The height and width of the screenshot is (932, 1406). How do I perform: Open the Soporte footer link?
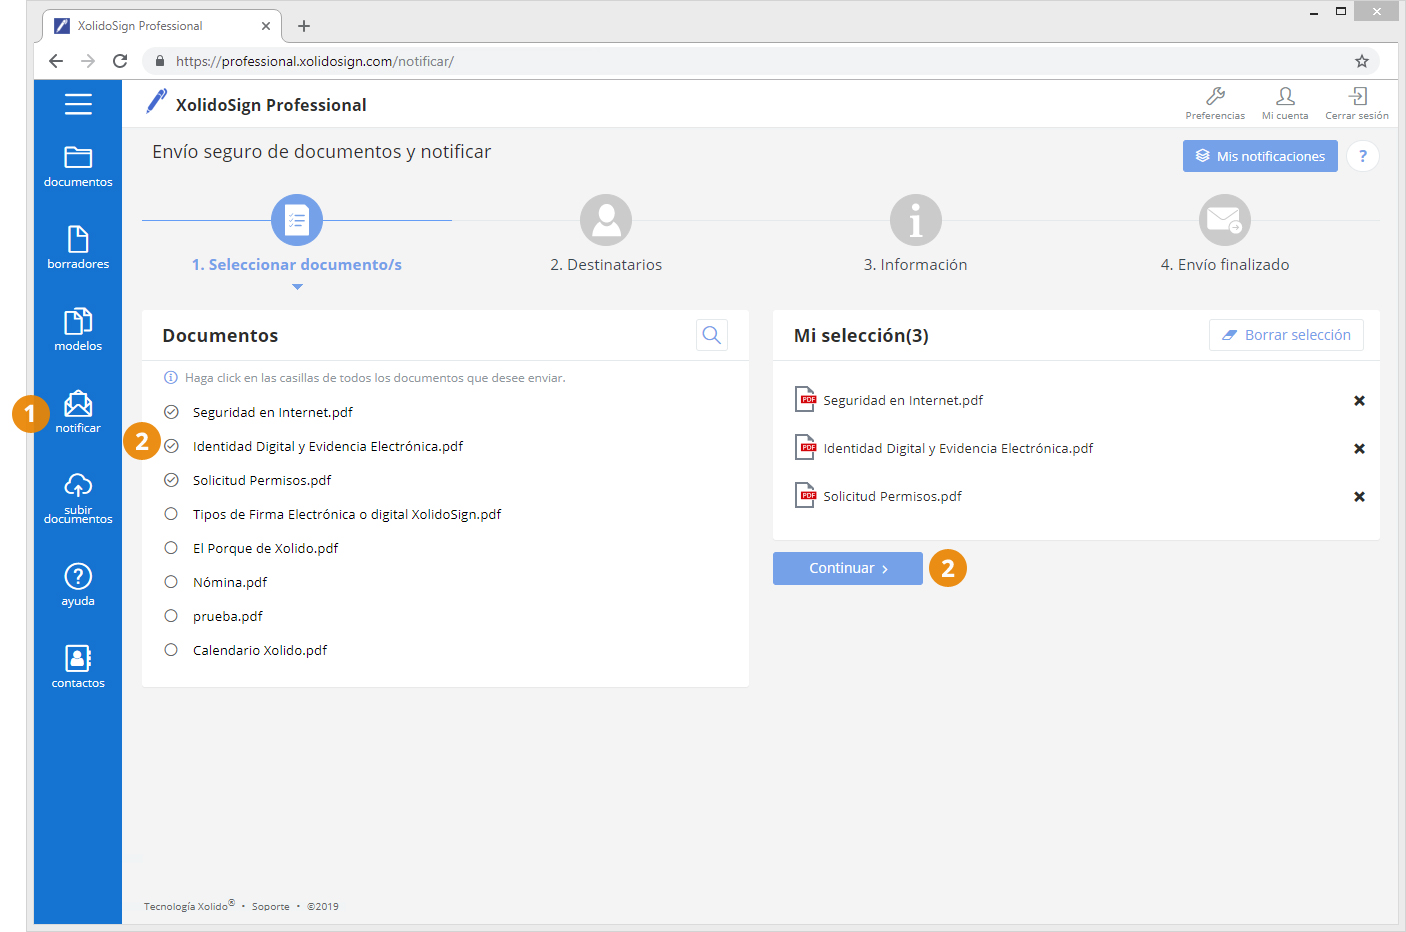pos(271,907)
